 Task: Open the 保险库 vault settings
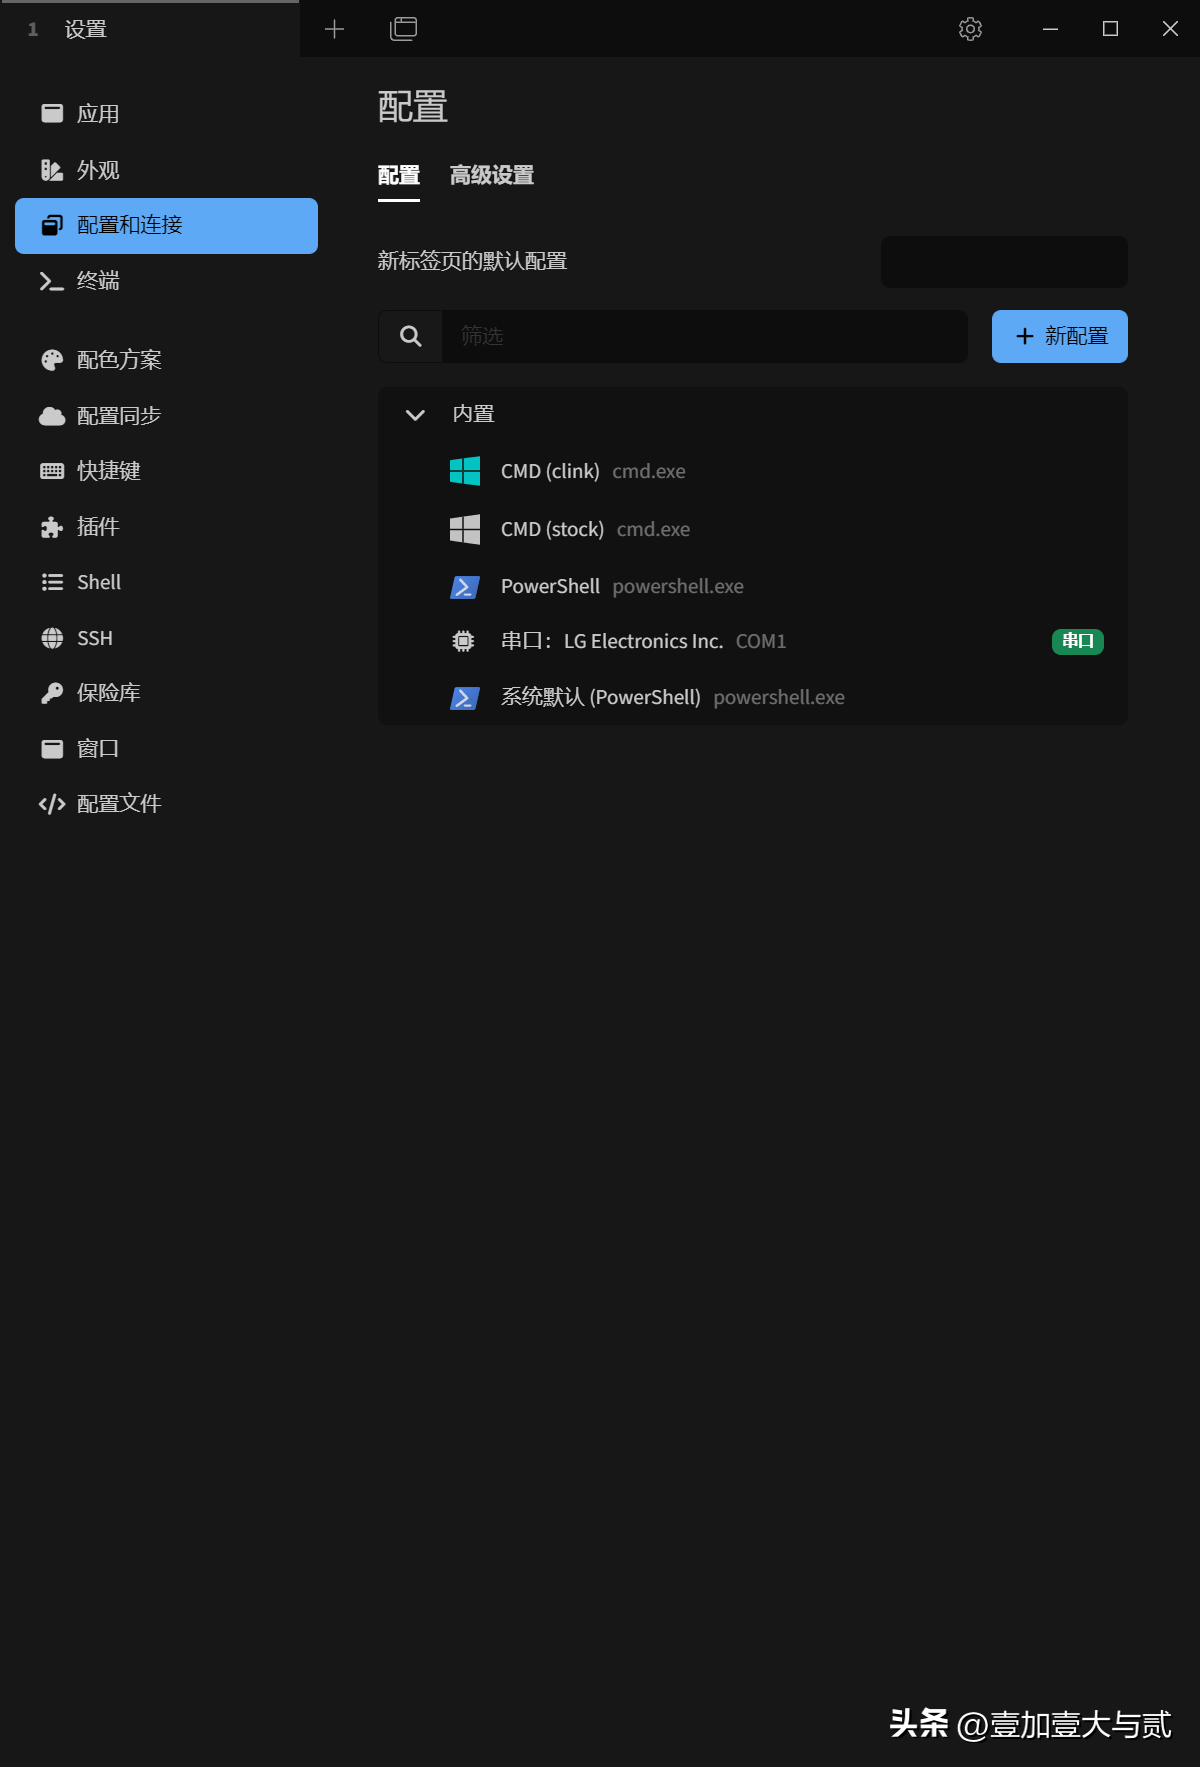click(166, 693)
